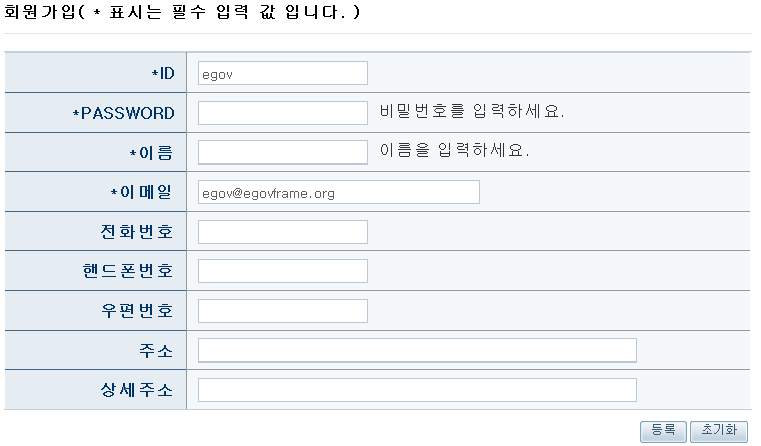Screen dimensions: 761x446
Task: Click the *PASSWORD label text
Action: click(x=123, y=113)
